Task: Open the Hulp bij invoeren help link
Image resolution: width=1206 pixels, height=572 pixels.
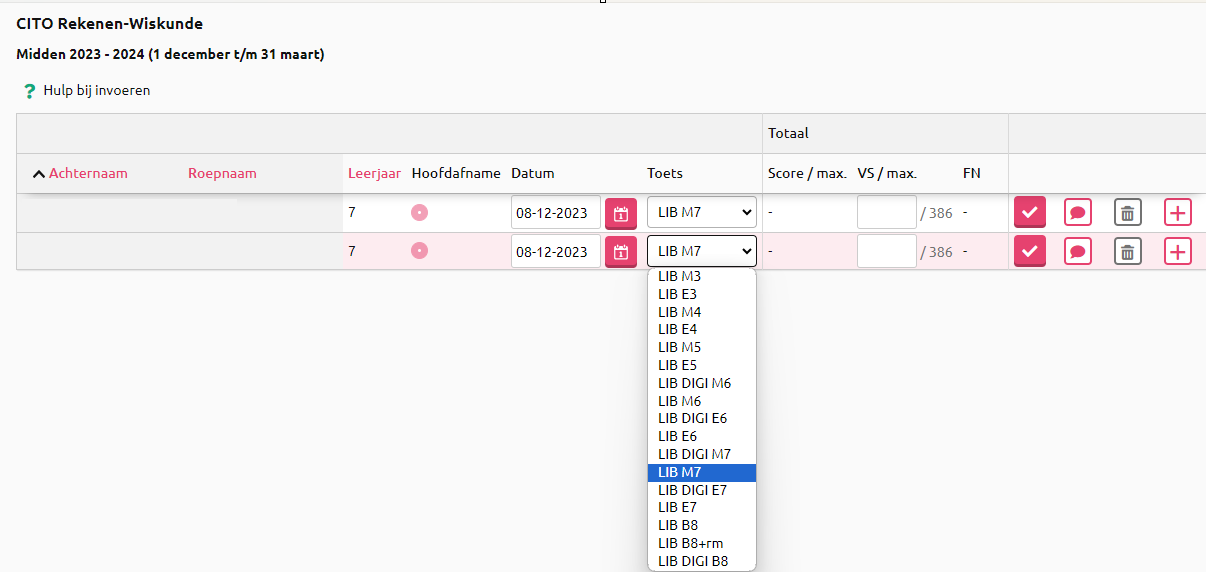Action: 96,90
